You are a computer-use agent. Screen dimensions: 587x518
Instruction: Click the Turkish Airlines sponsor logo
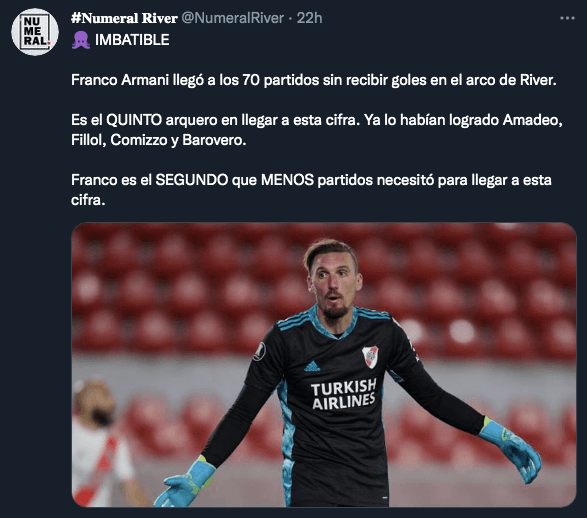pyautogui.click(x=344, y=394)
